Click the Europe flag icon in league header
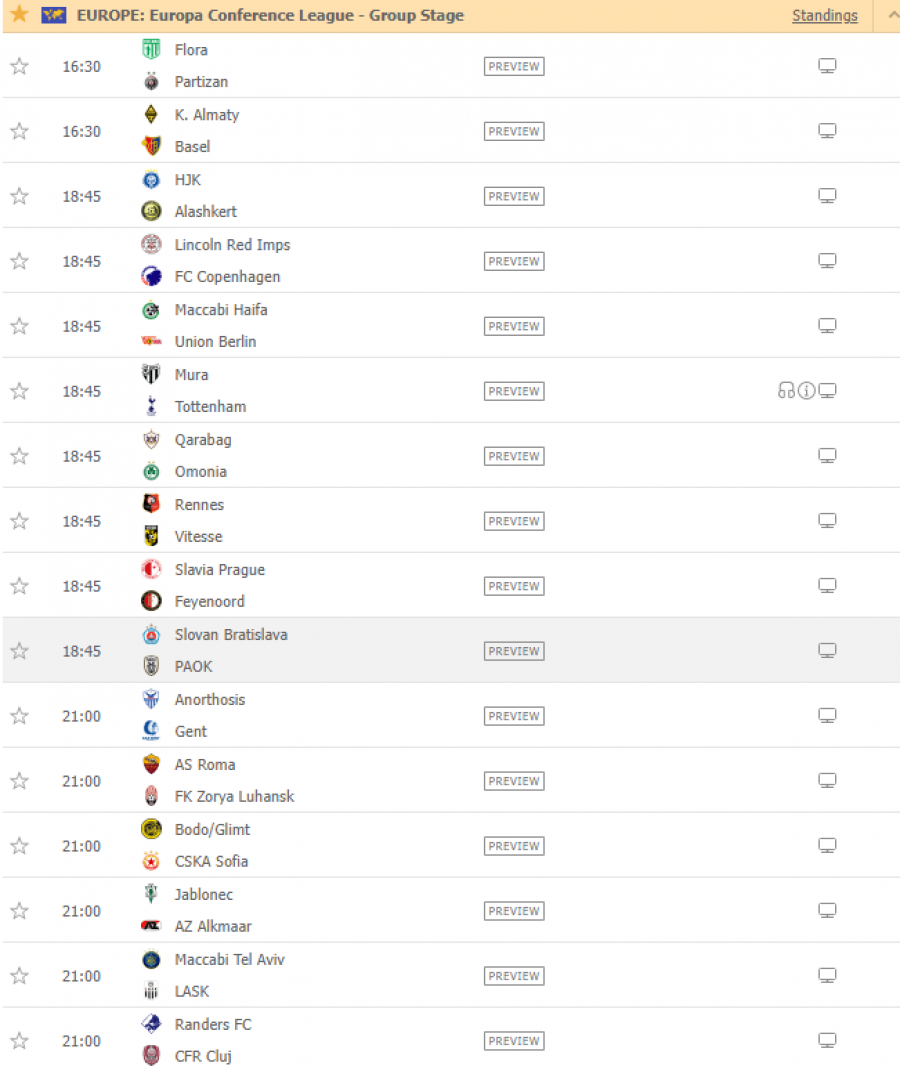 point(53,14)
